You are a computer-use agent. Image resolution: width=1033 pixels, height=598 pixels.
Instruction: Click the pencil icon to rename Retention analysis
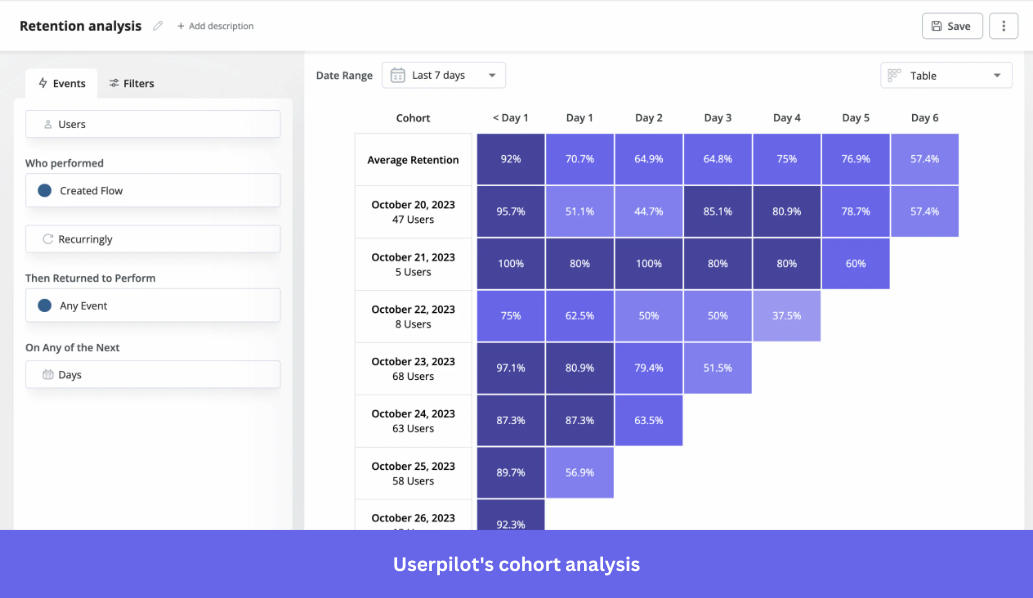coord(157,26)
